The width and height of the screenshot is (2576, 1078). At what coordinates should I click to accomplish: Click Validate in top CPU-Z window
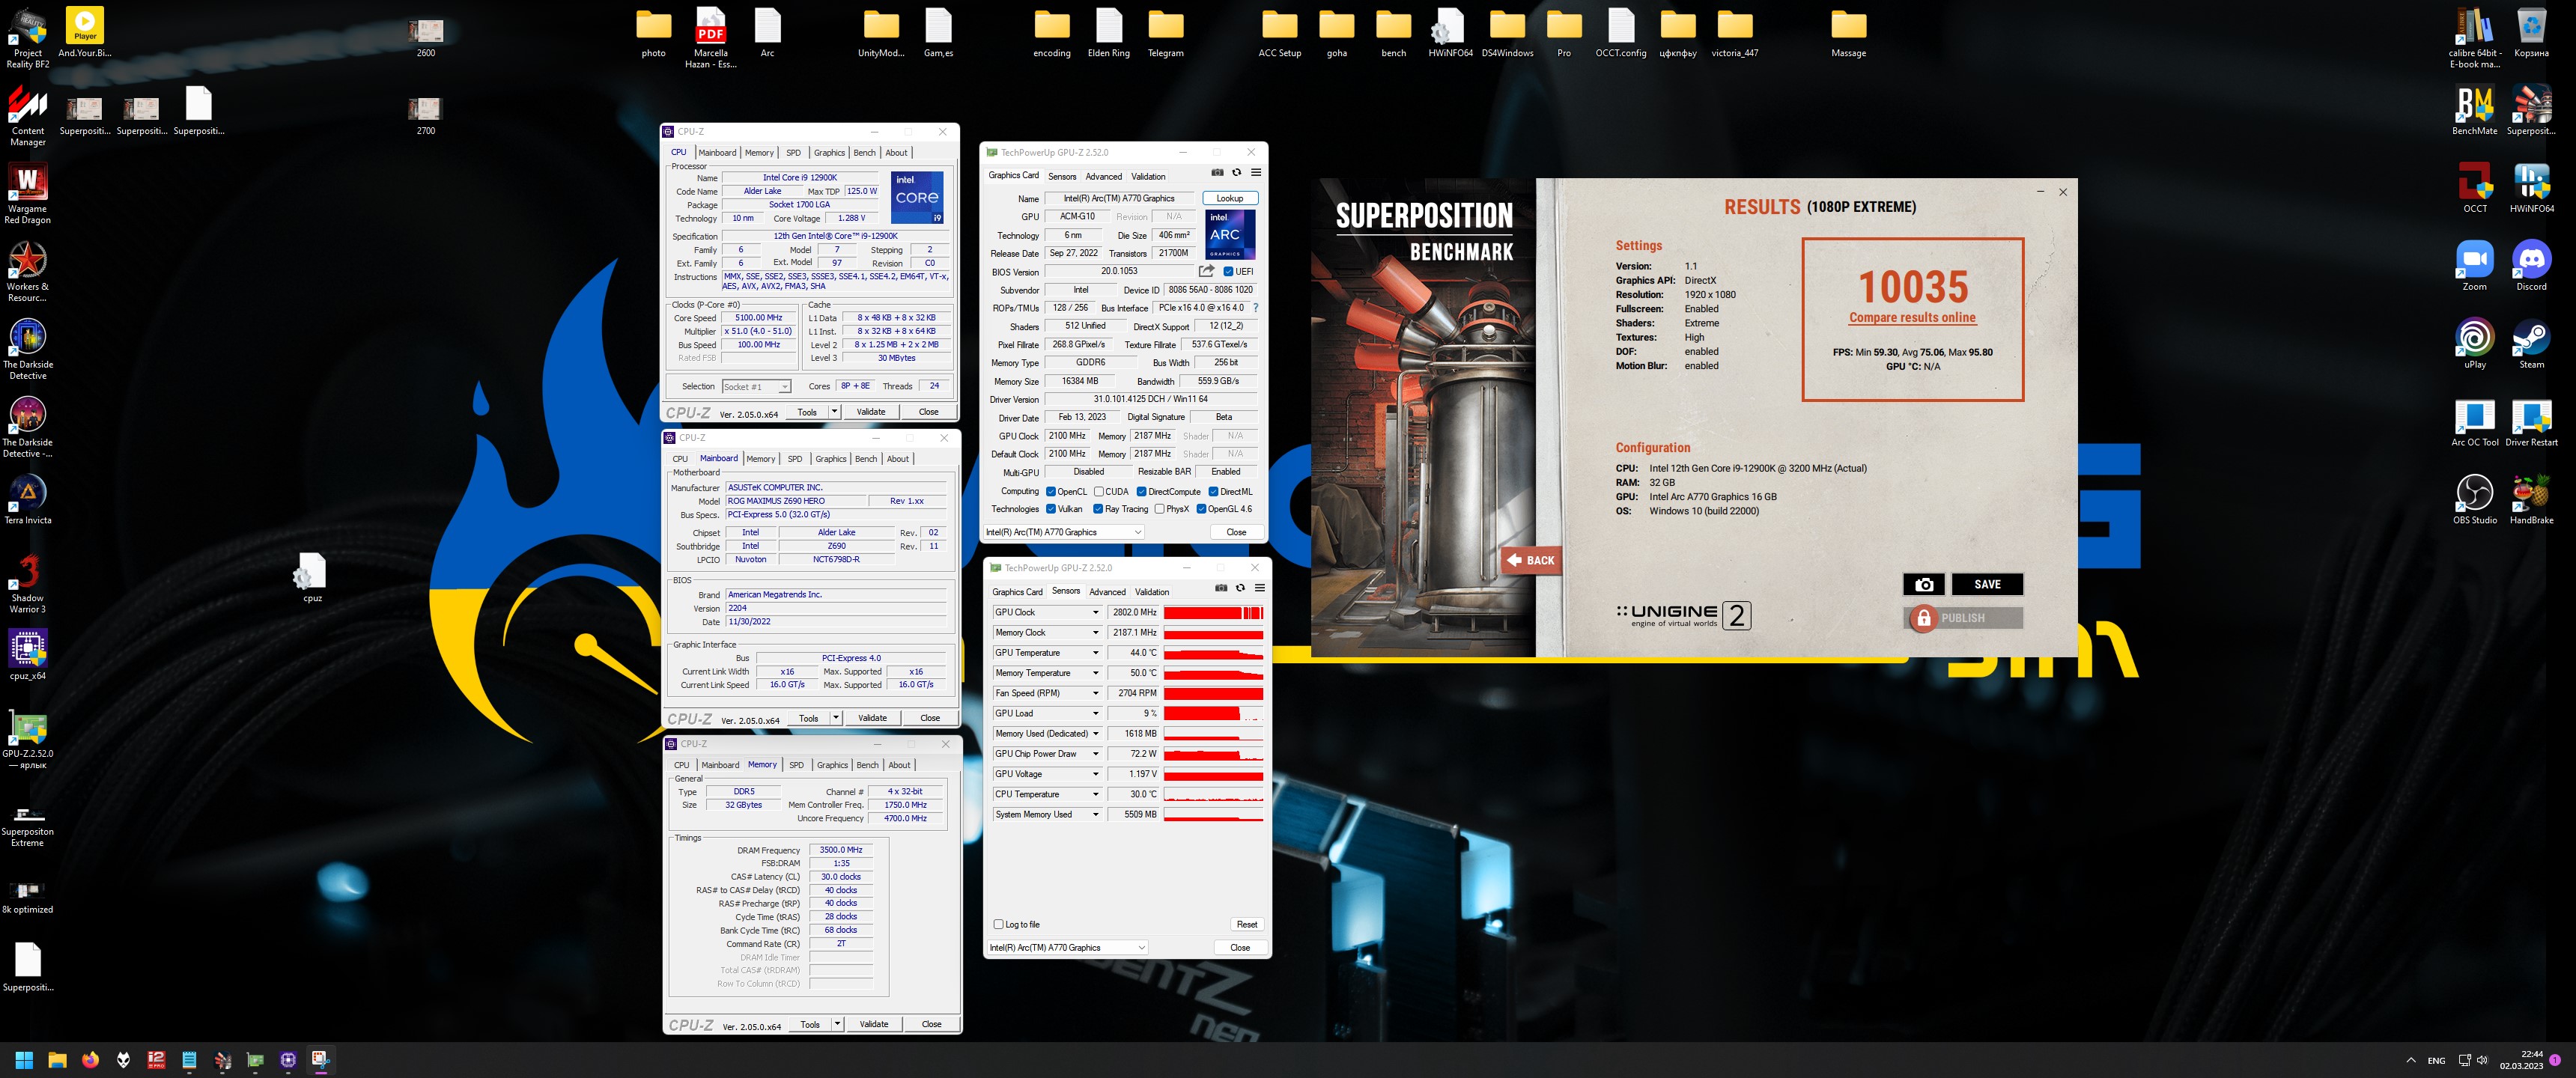[x=870, y=412]
